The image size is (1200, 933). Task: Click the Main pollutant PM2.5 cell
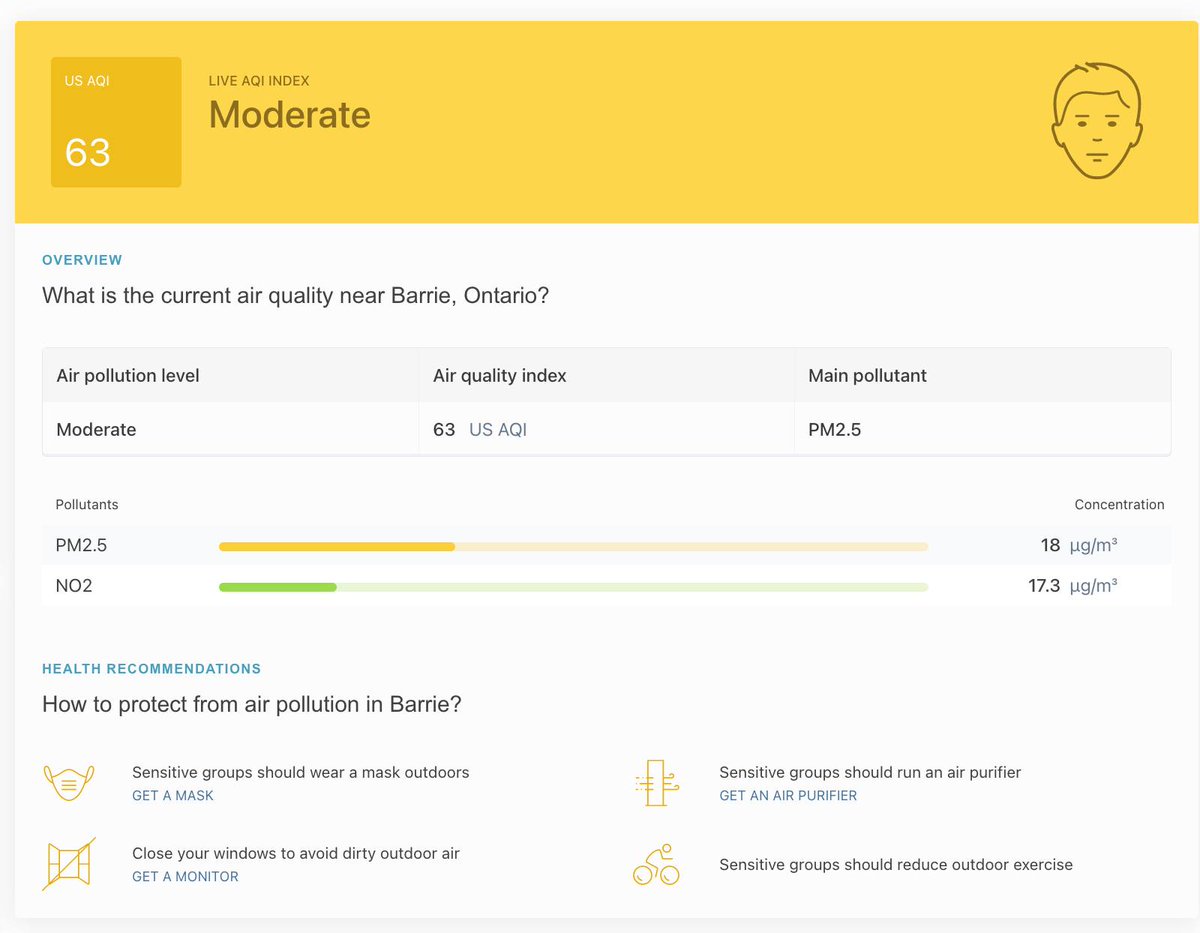tap(836, 429)
